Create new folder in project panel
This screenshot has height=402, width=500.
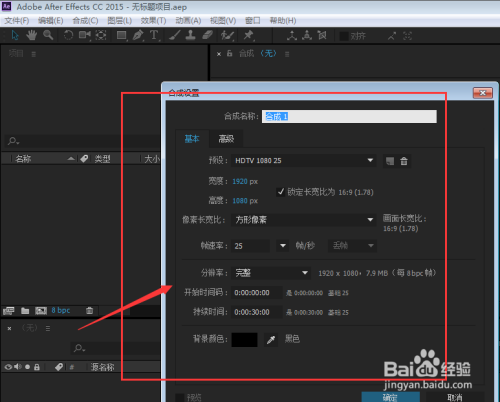25,311
